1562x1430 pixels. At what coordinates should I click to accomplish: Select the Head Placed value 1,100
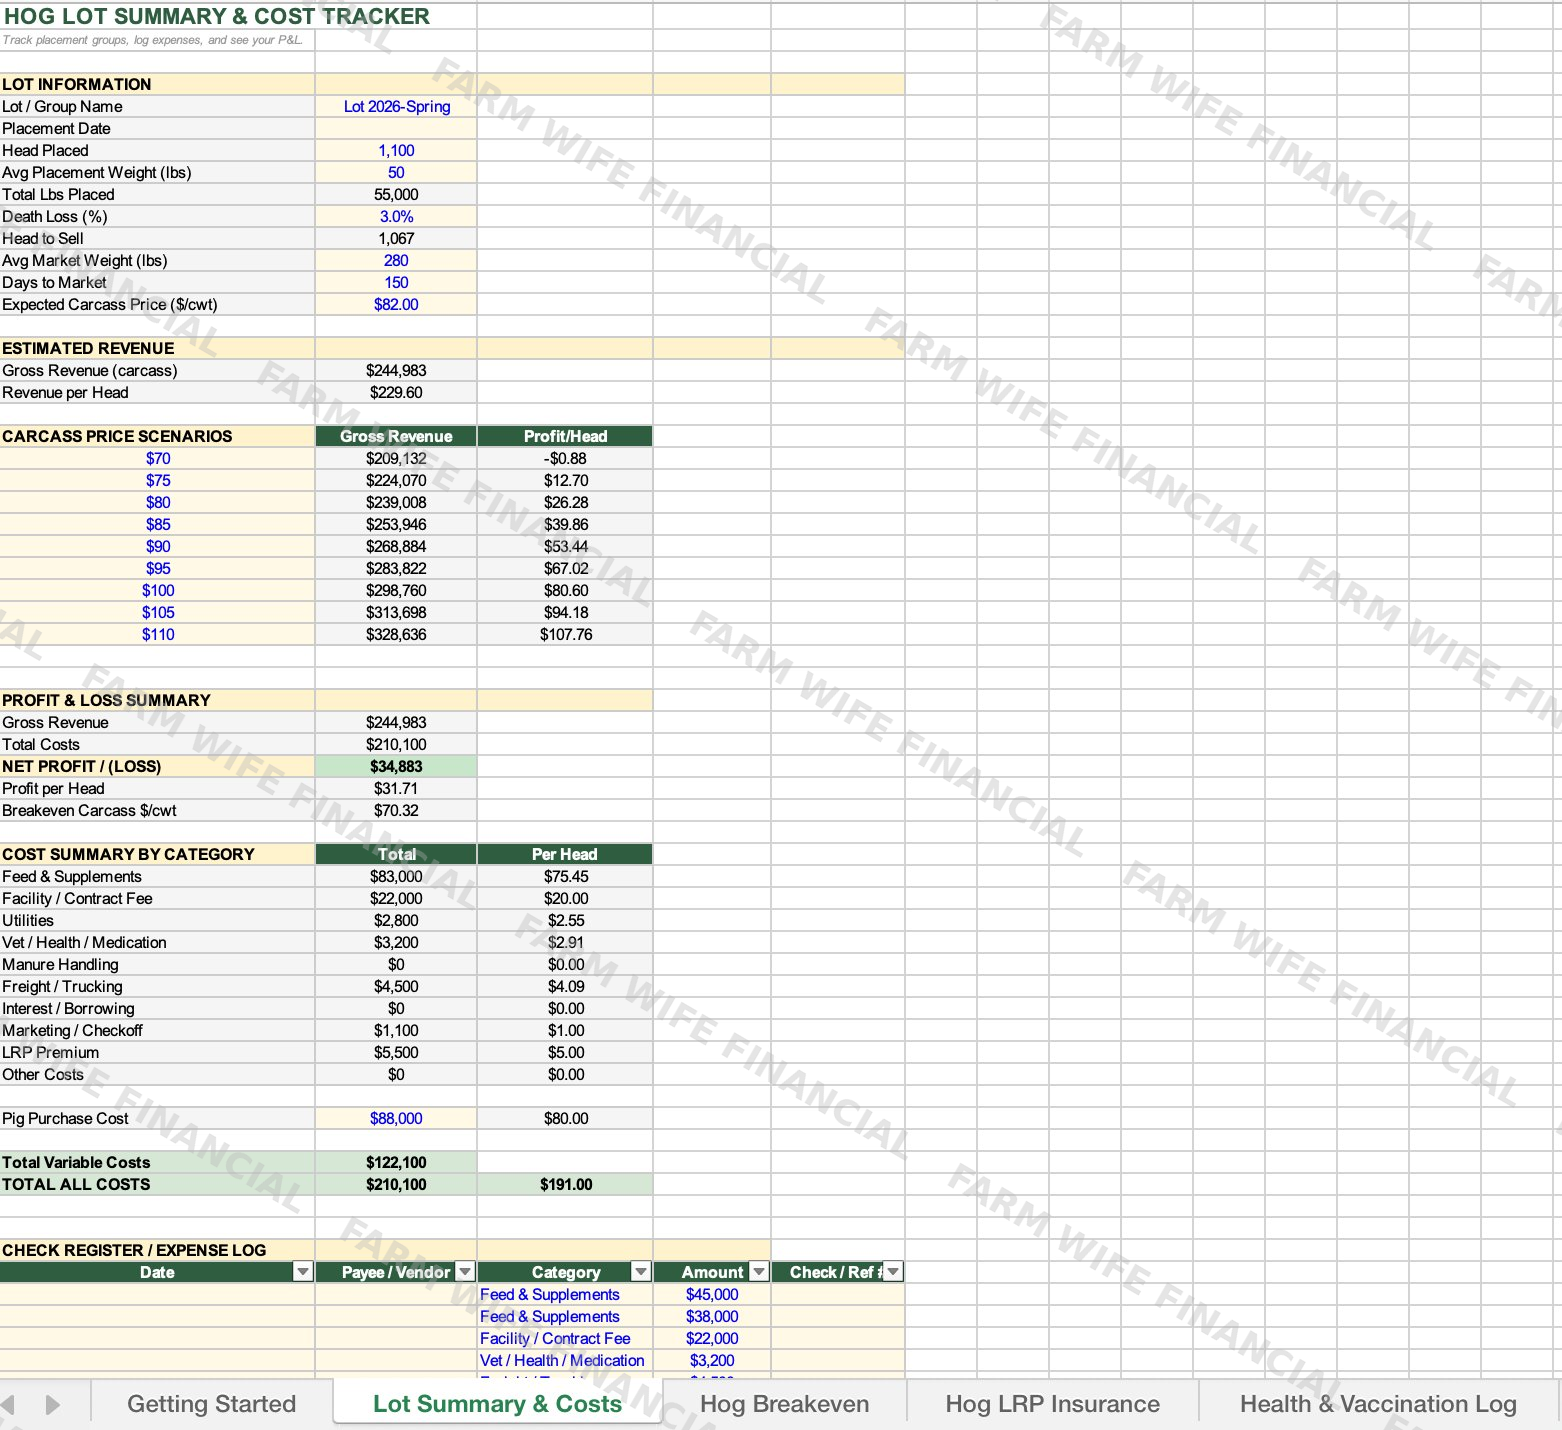pos(396,151)
